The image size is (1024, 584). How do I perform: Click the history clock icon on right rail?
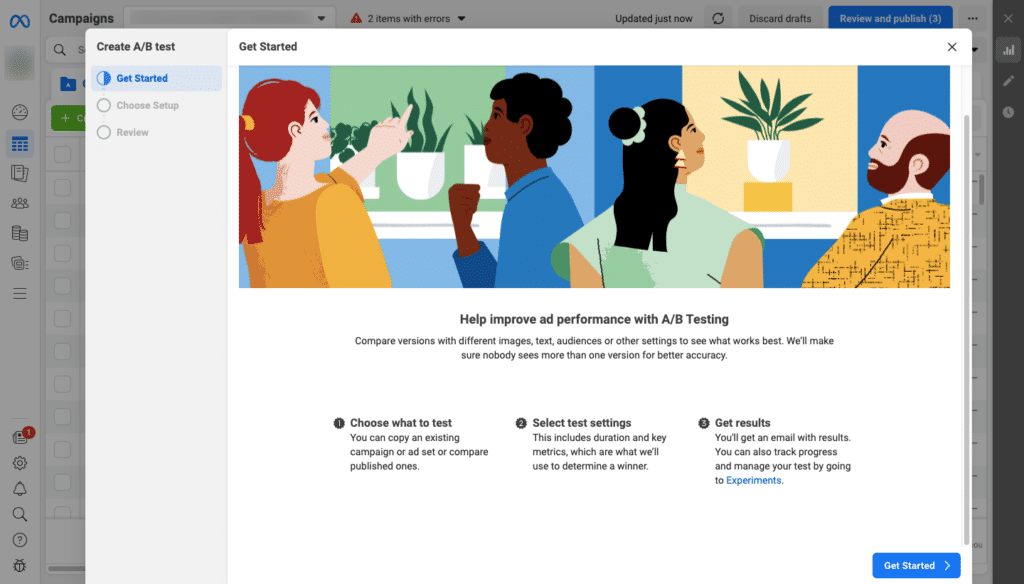[x=1008, y=112]
